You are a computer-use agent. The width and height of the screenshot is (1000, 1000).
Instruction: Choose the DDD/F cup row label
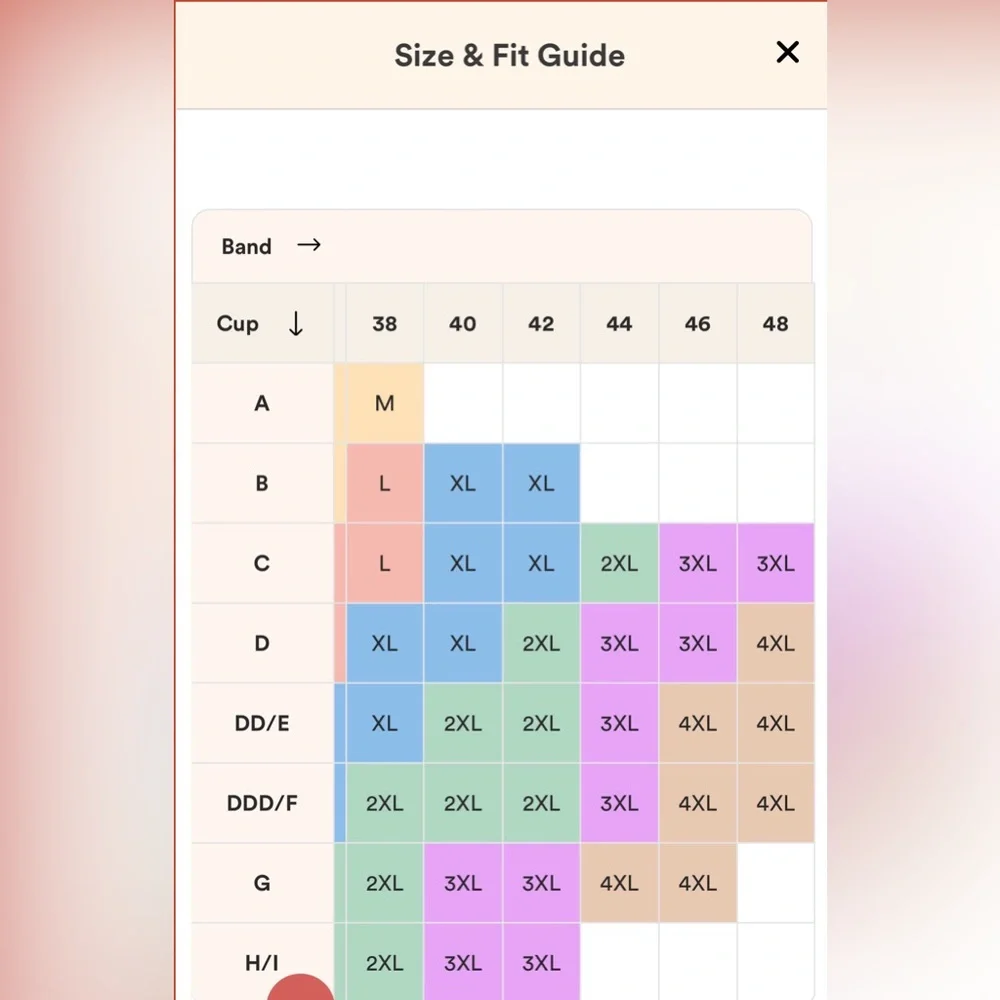pyautogui.click(x=262, y=803)
